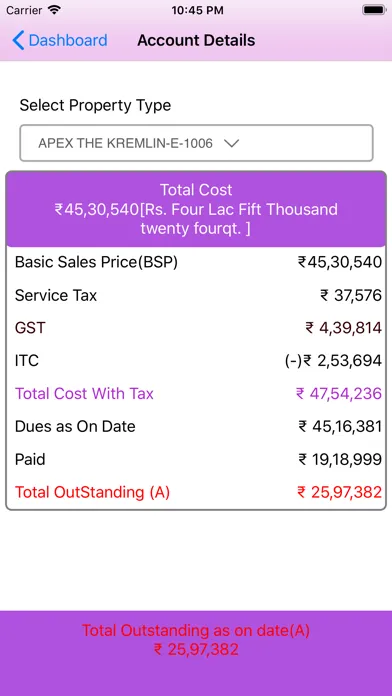Tap the Select Property Type label
392x696 pixels.
tap(95, 106)
